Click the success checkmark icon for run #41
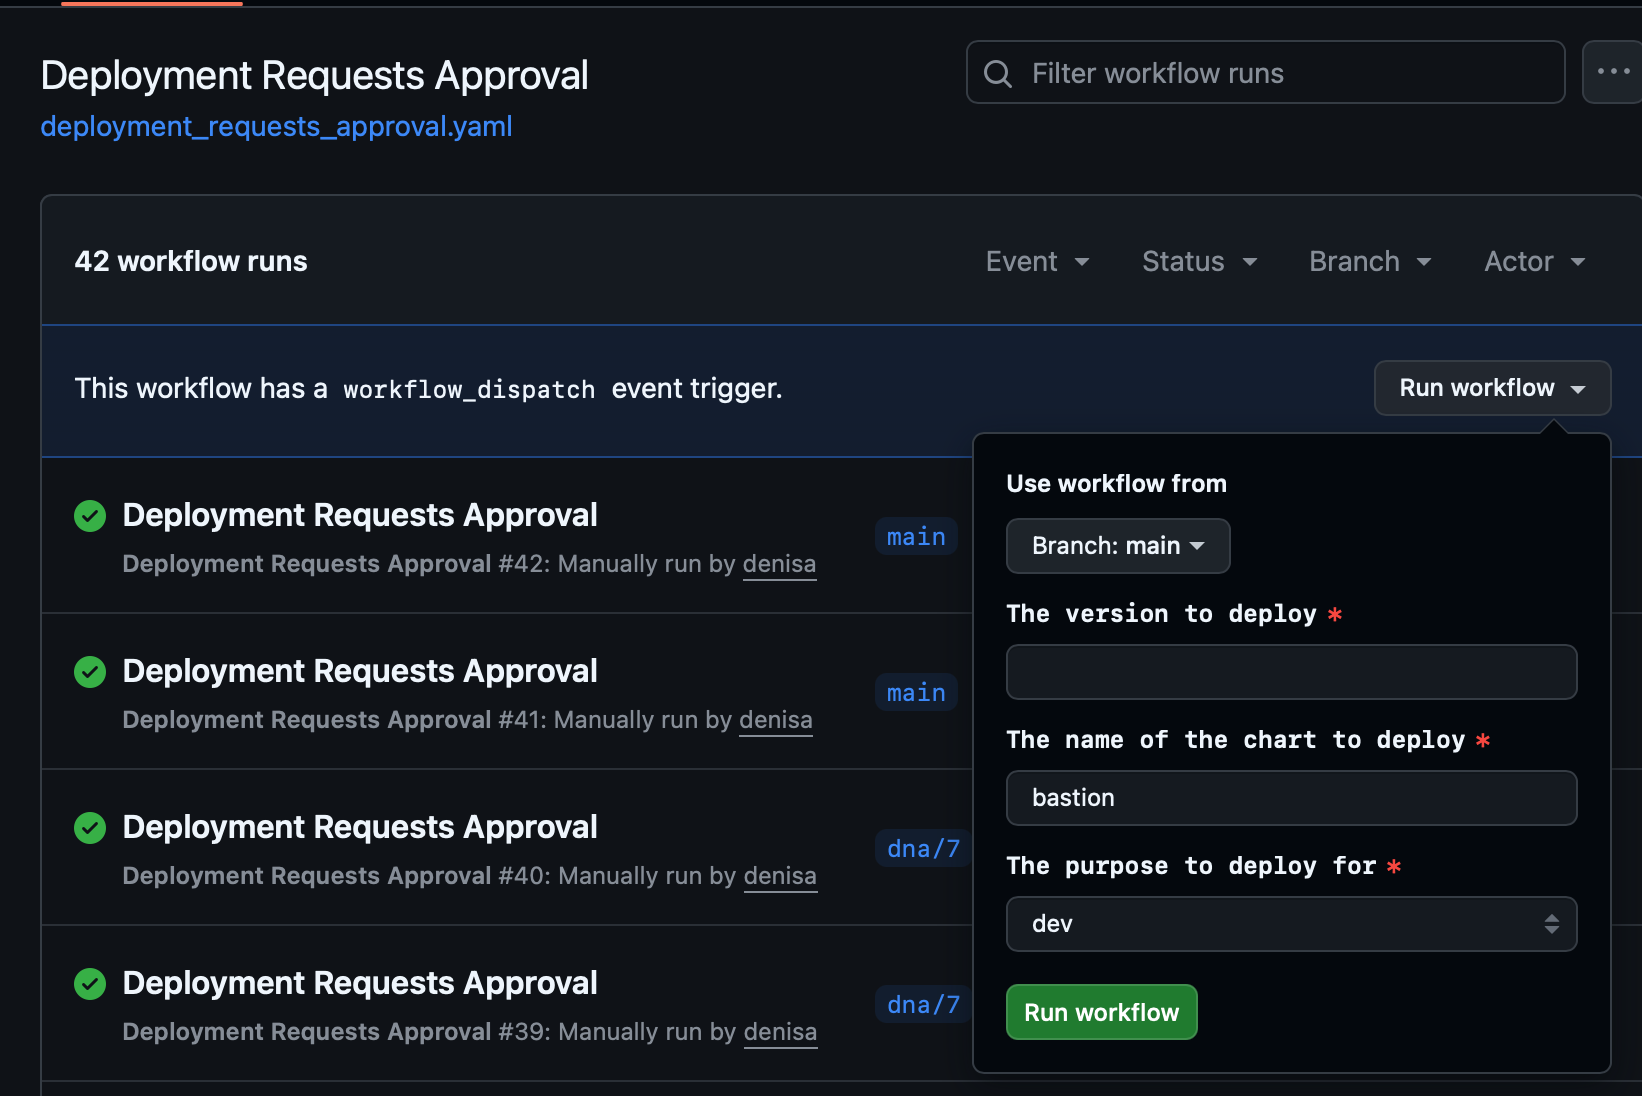 90,672
